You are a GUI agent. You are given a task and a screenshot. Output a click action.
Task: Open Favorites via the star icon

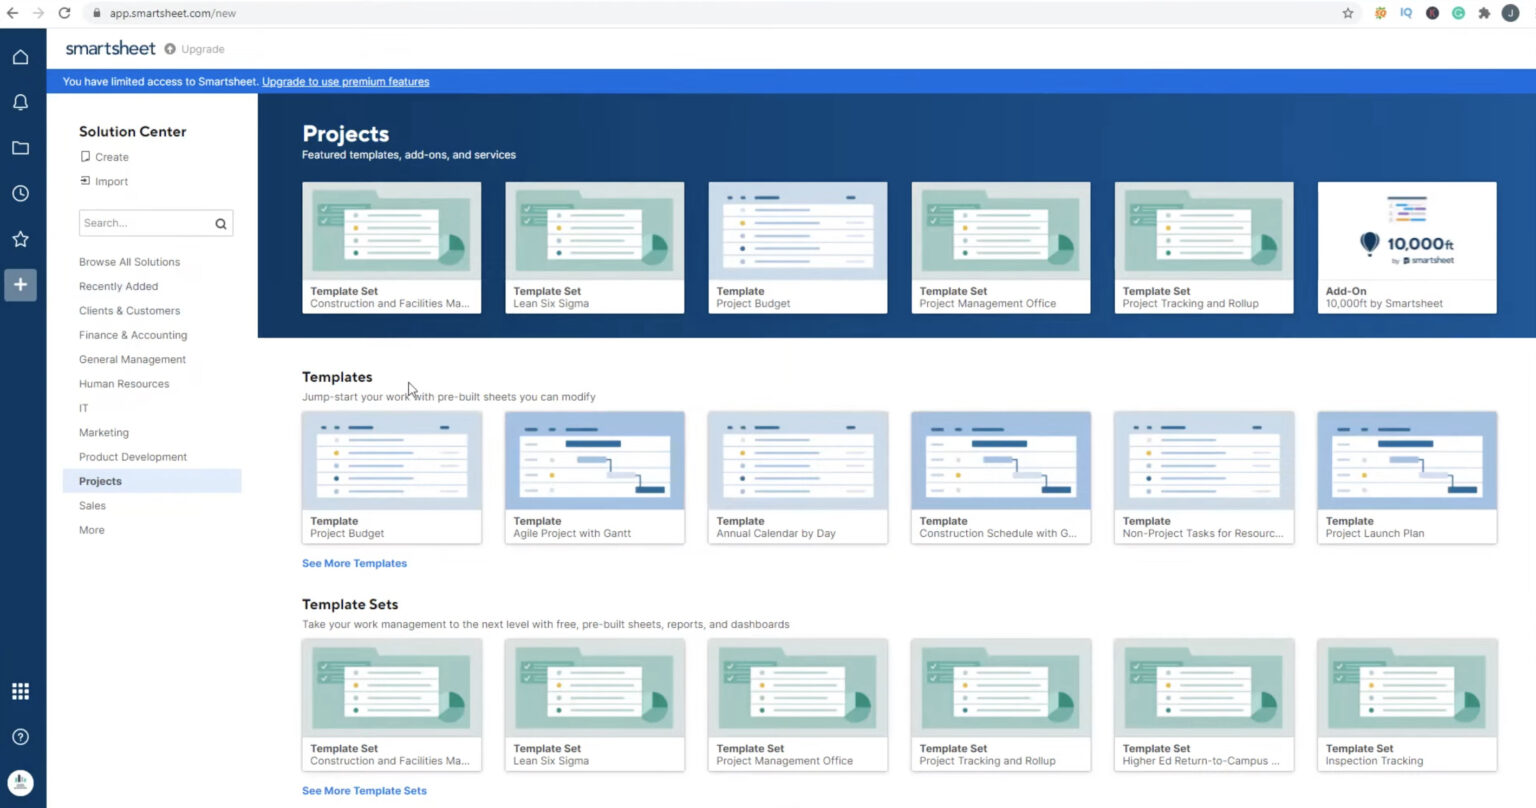[x=20, y=238]
